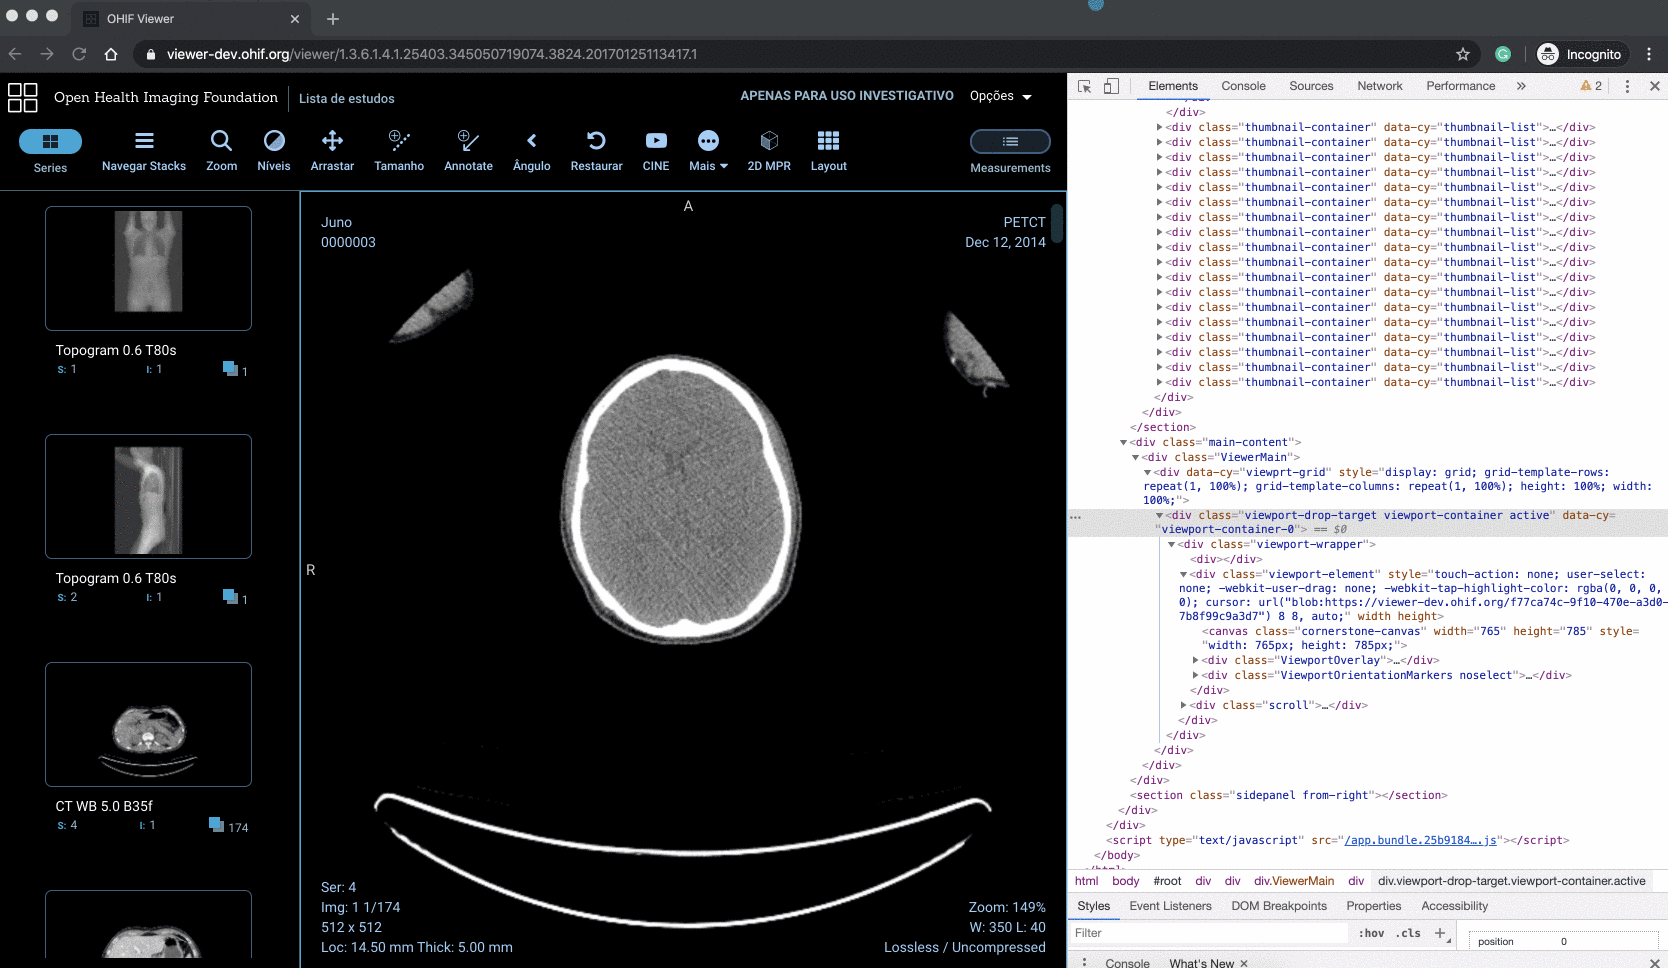The height and width of the screenshot is (968, 1668).
Task: Collapse the main-content div node
Action: pyautogui.click(x=1124, y=442)
